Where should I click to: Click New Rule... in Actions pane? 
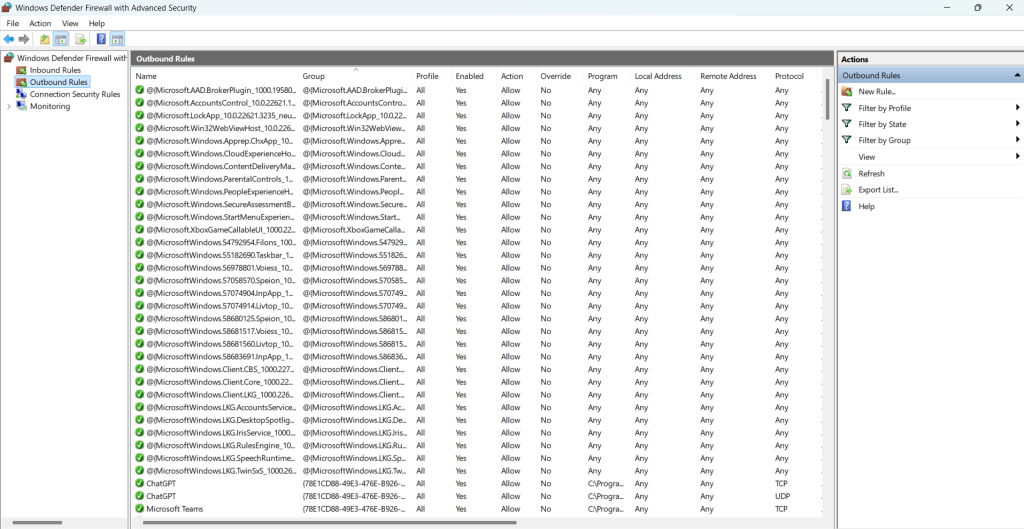(876, 91)
